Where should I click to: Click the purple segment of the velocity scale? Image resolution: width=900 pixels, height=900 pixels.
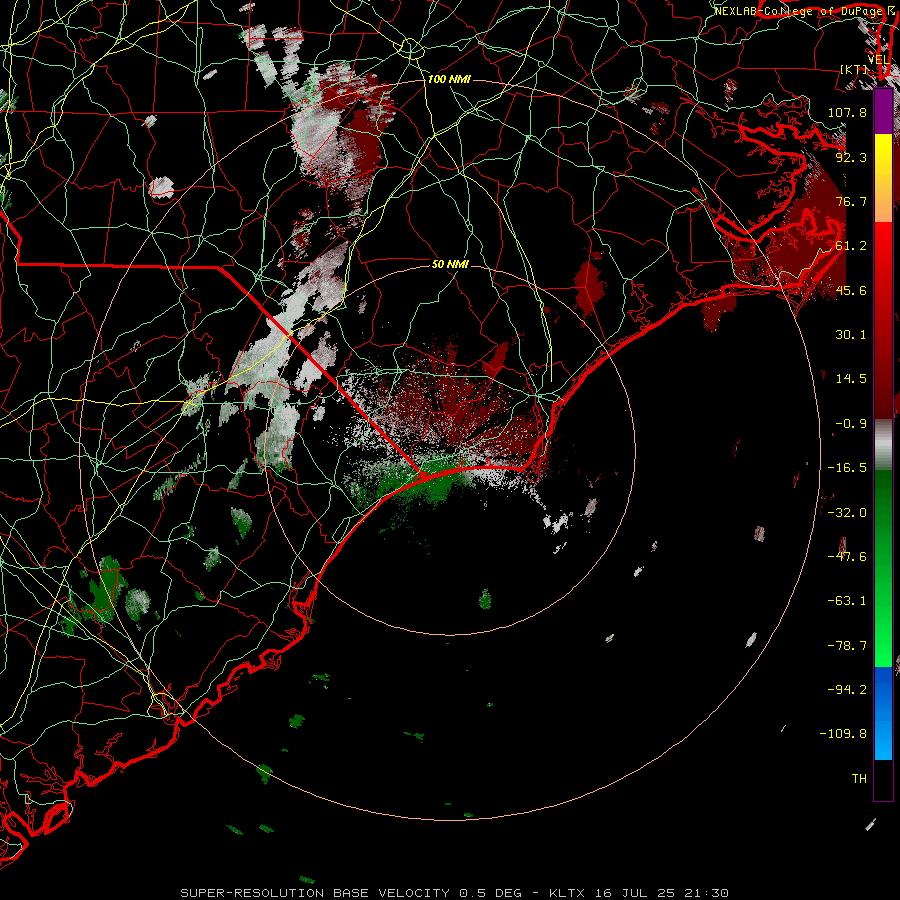[x=883, y=112]
